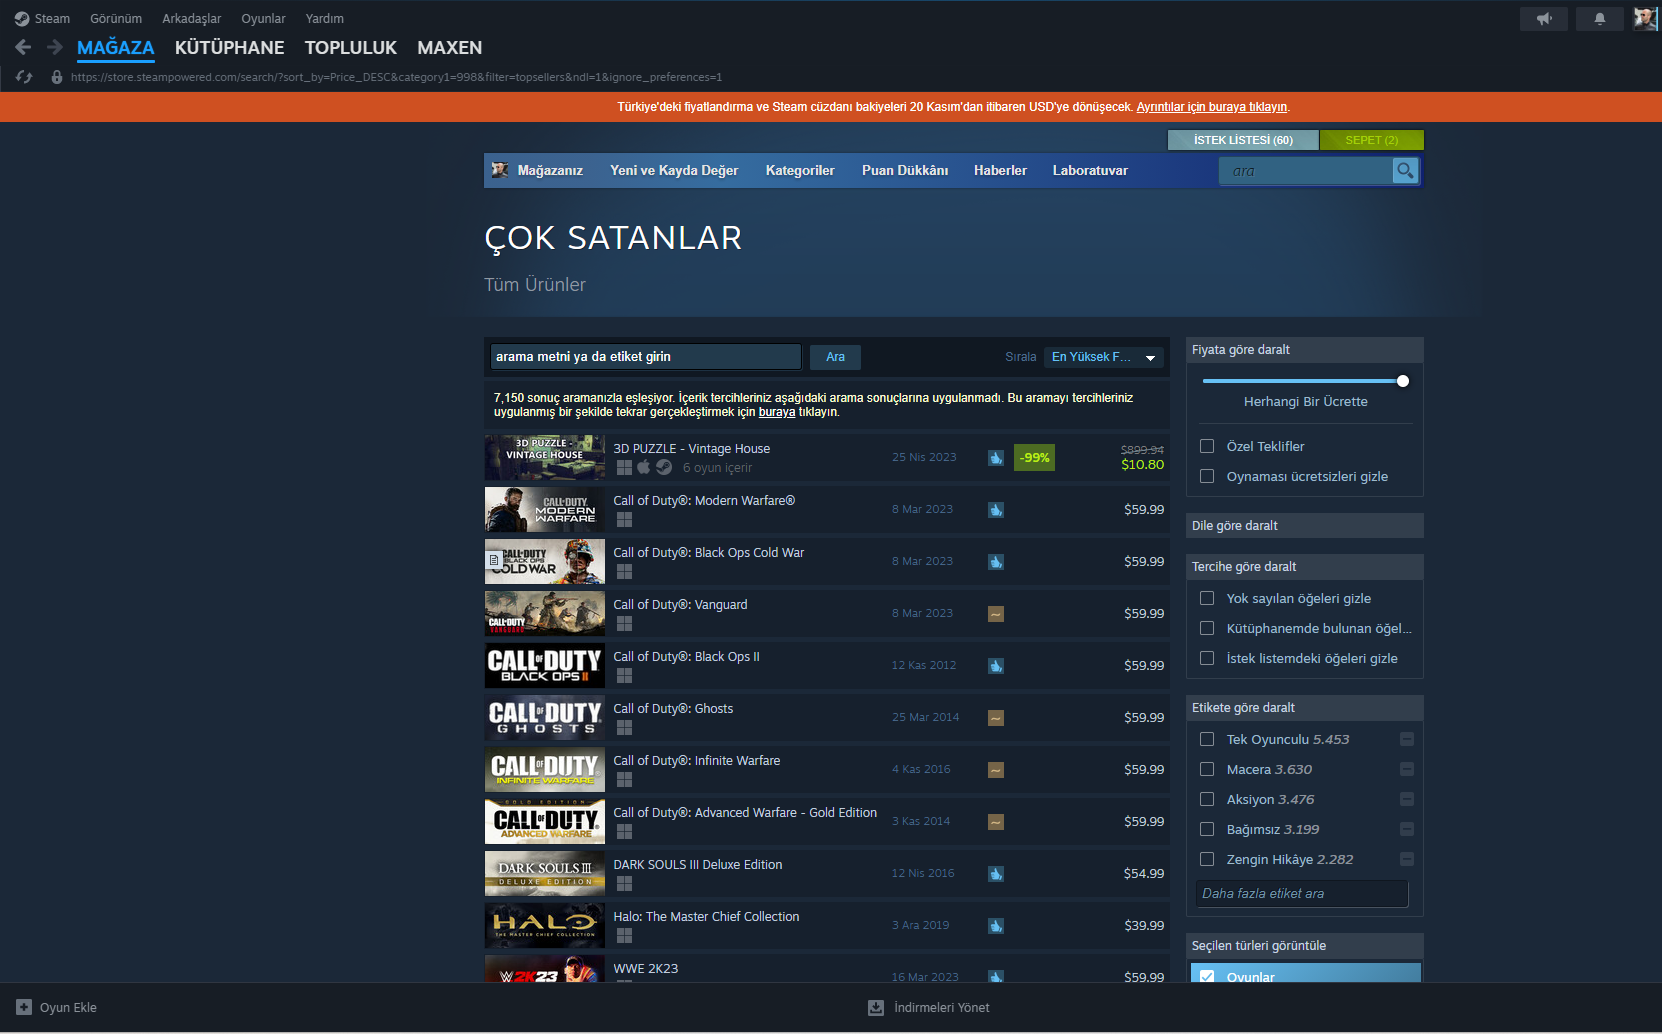Go back using the back arrow

(x=23, y=47)
